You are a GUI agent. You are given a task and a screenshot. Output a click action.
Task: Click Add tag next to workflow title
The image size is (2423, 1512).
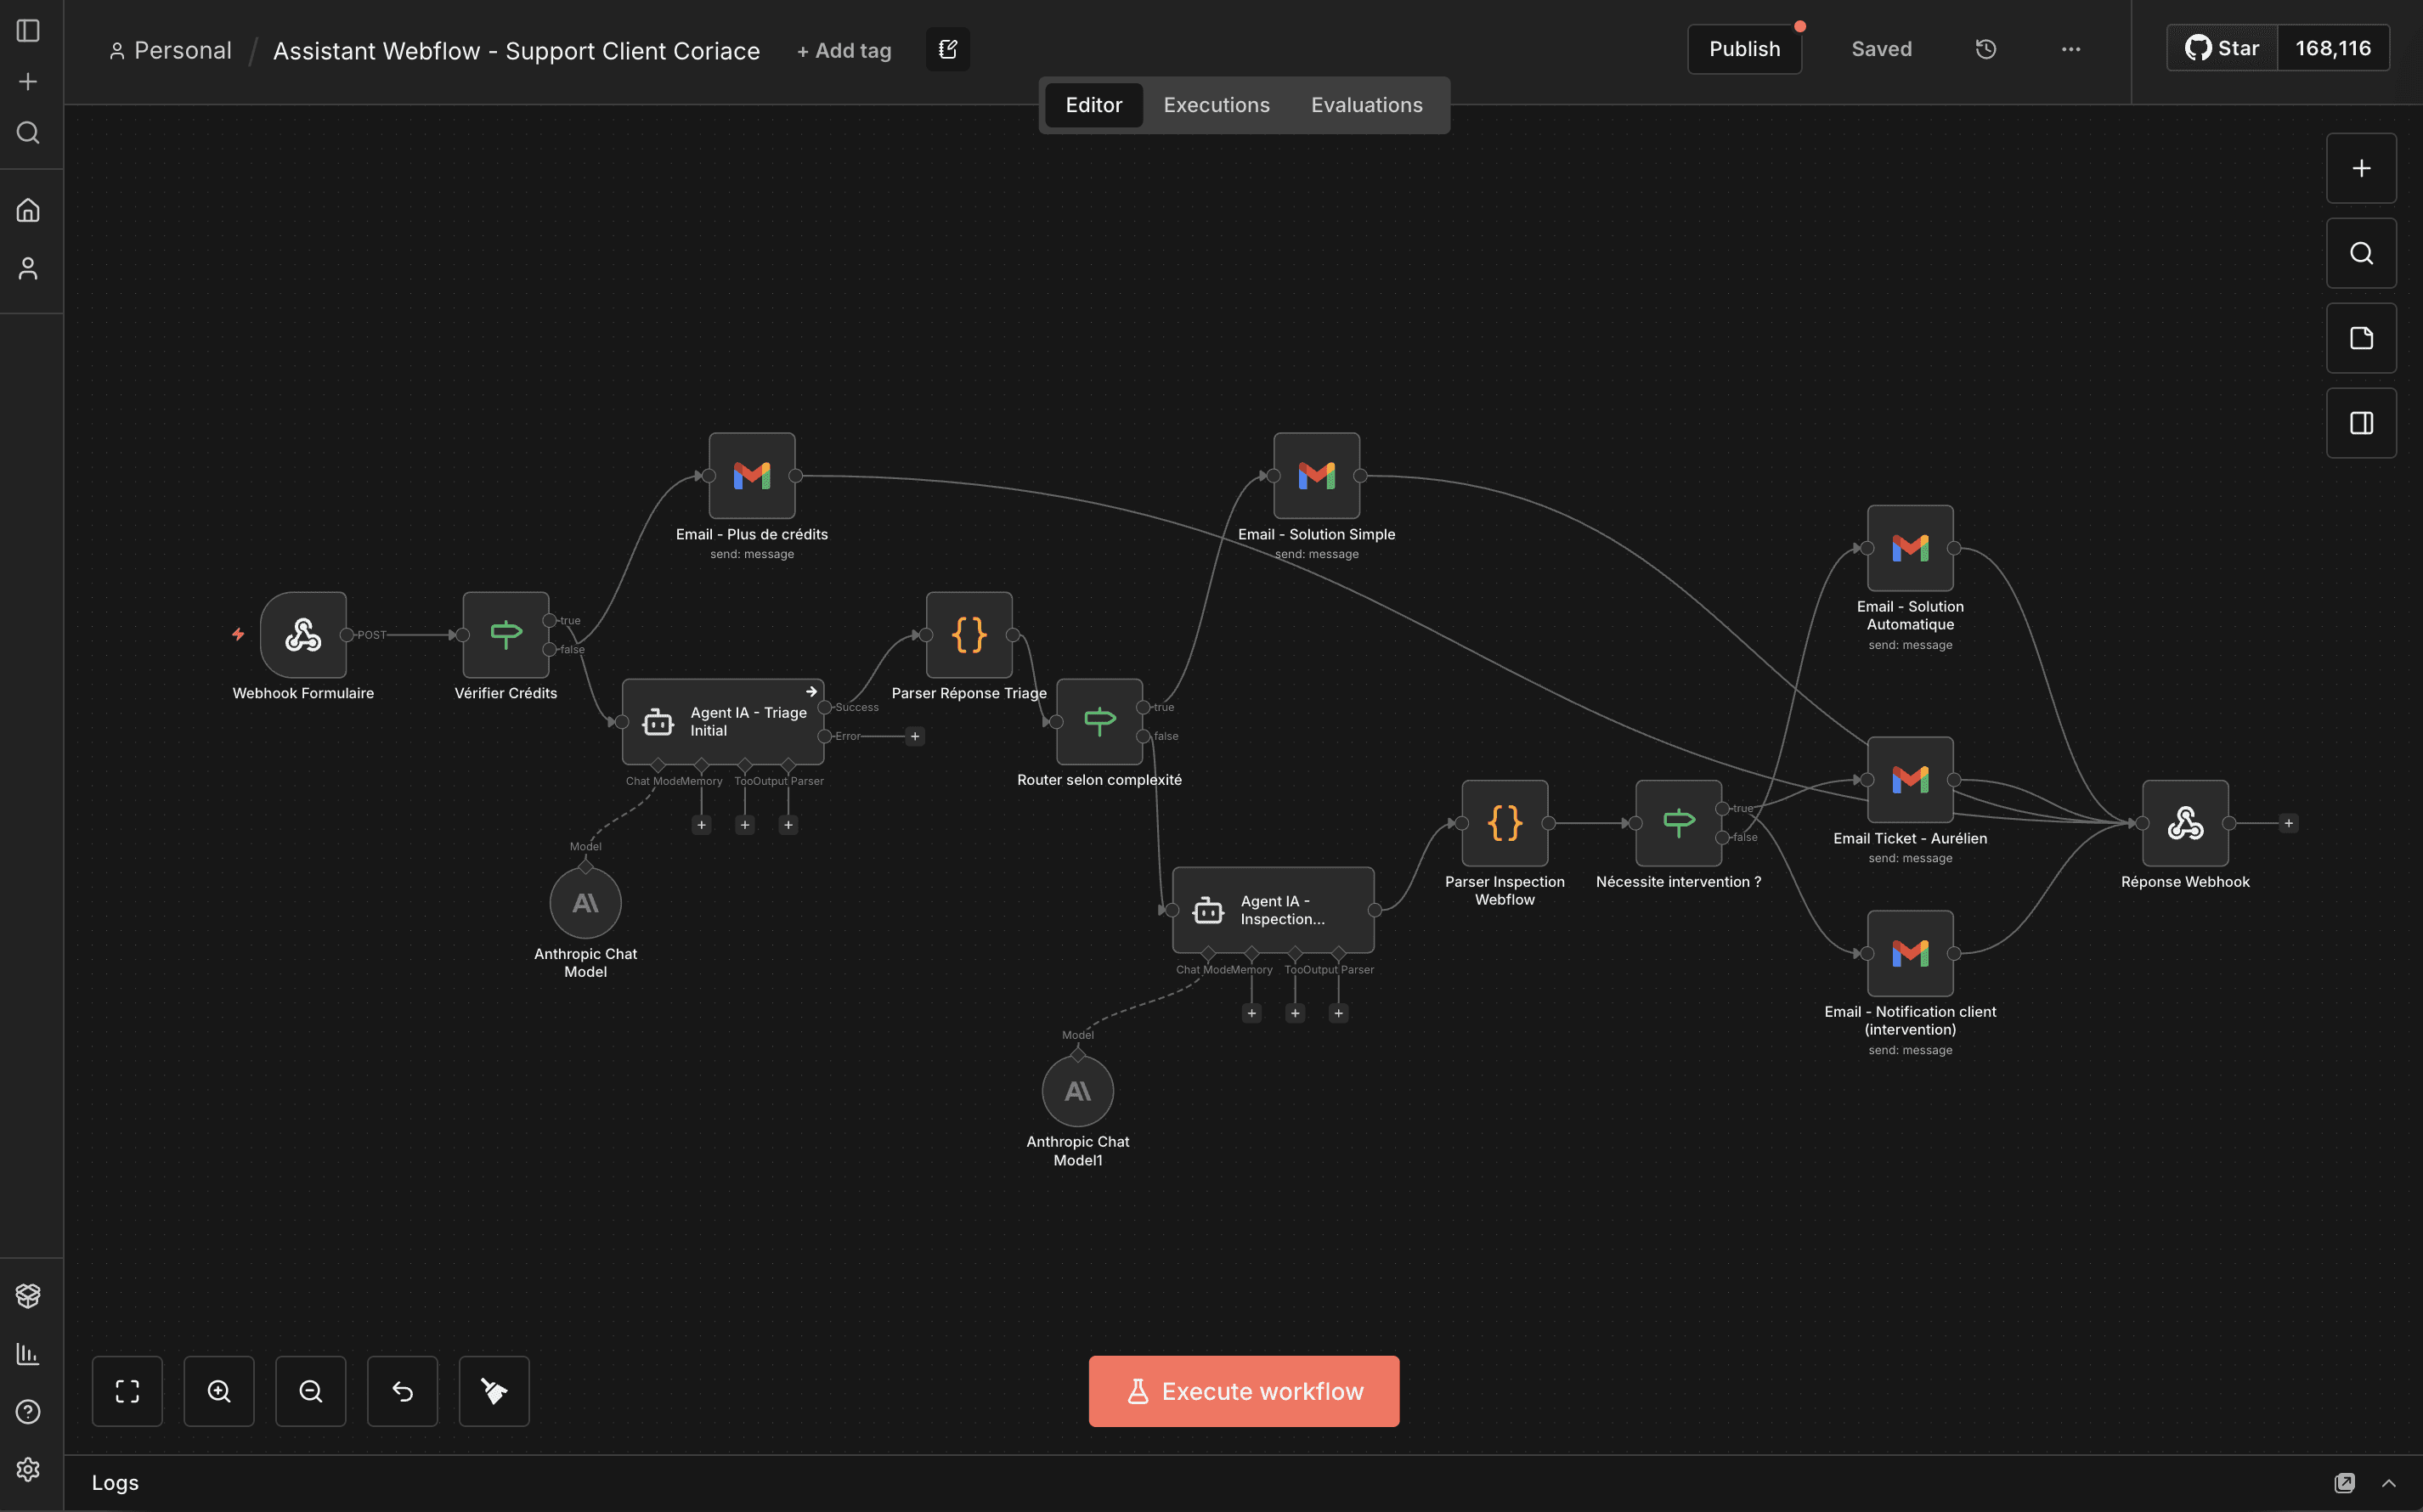coord(843,51)
